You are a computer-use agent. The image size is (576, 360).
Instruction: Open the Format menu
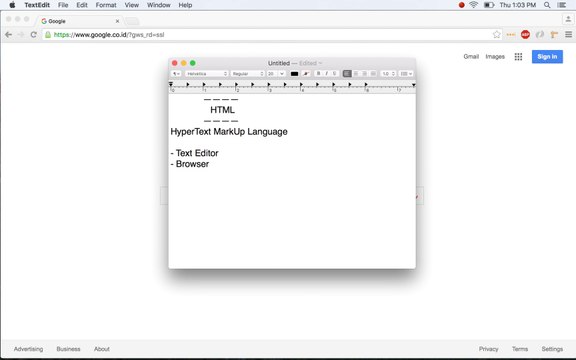click(106, 5)
